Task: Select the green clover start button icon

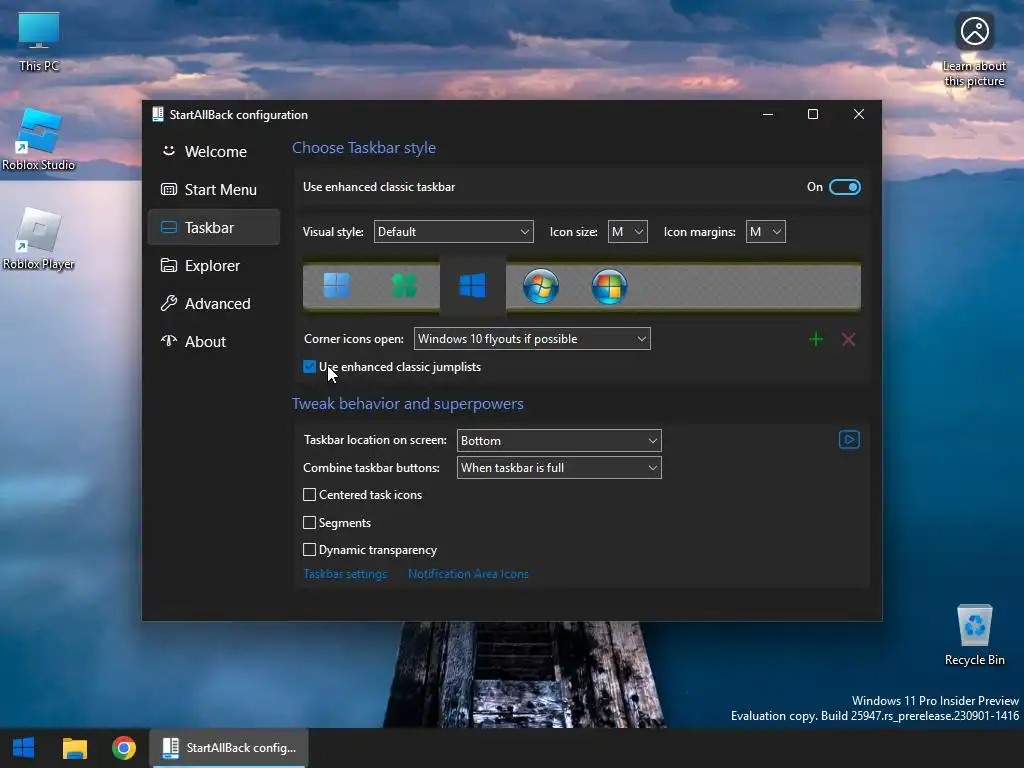Action: click(x=404, y=286)
